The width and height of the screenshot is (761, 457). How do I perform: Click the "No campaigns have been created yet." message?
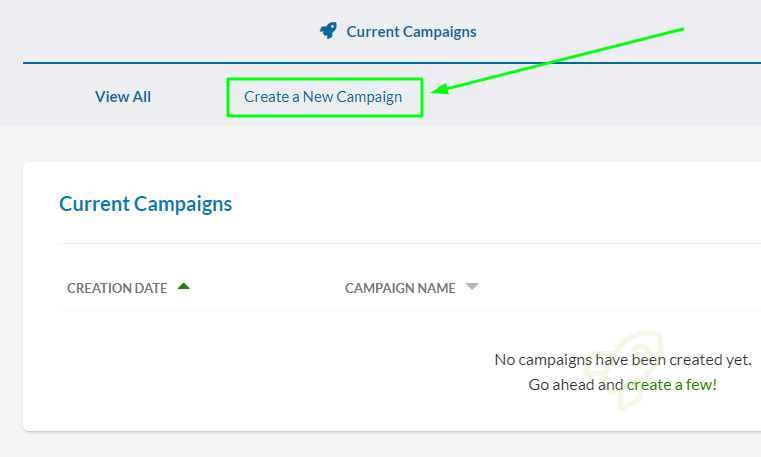click(x=622, y=359)
